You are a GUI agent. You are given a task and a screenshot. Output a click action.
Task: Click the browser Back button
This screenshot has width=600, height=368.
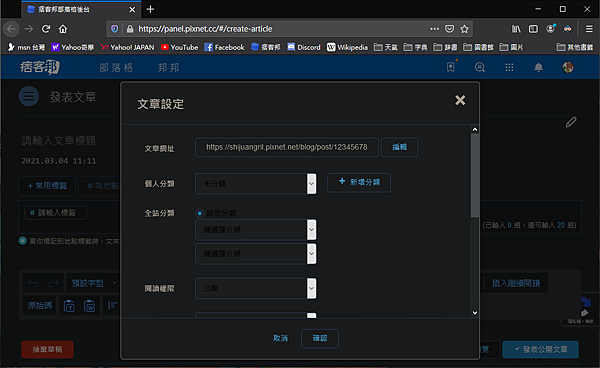click(11, 29)
